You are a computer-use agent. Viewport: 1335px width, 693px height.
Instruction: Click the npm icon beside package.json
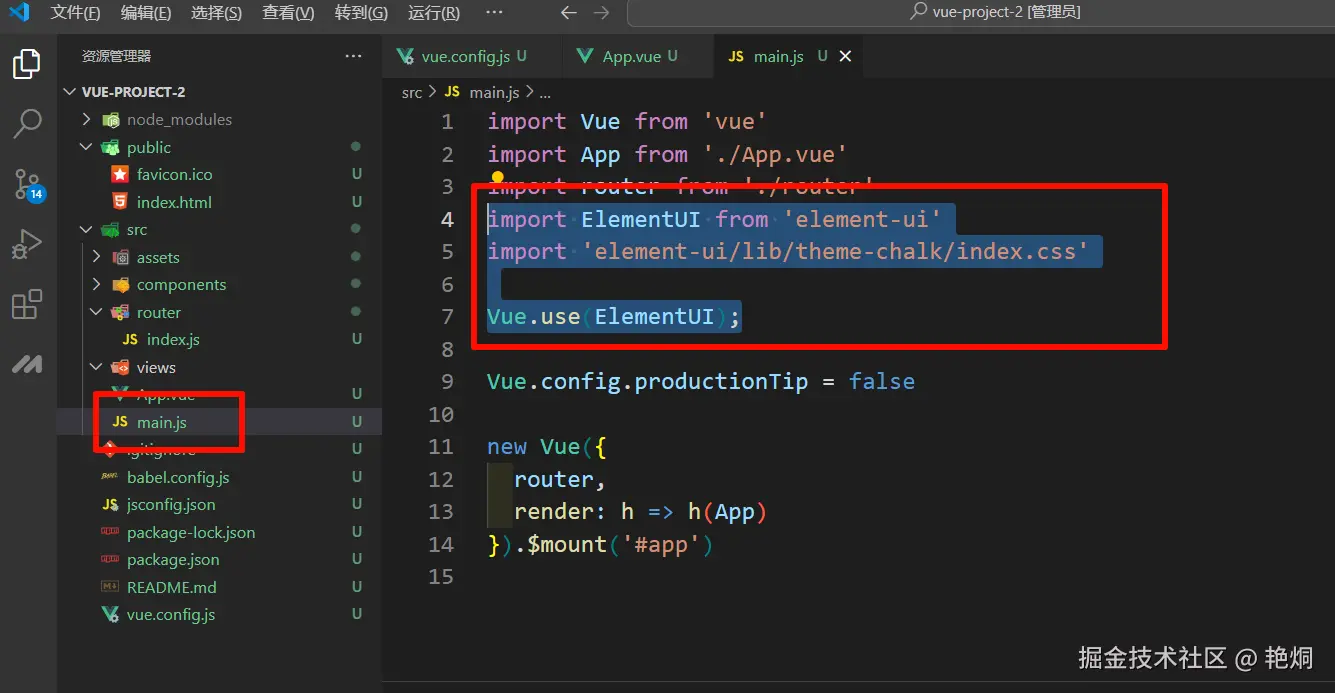pyautogui.click(x=110, y=560)
